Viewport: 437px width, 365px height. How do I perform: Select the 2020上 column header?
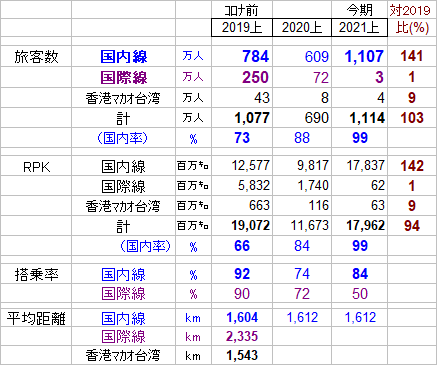coord(302,27)
